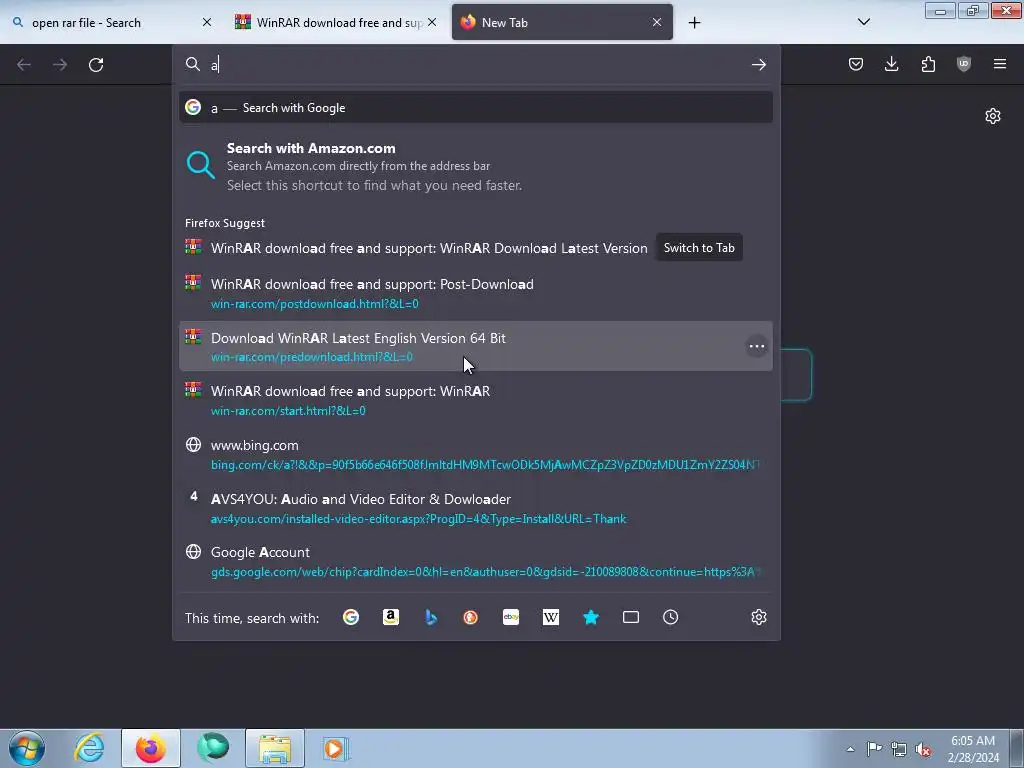Click the Switch to Tab button

699,248
